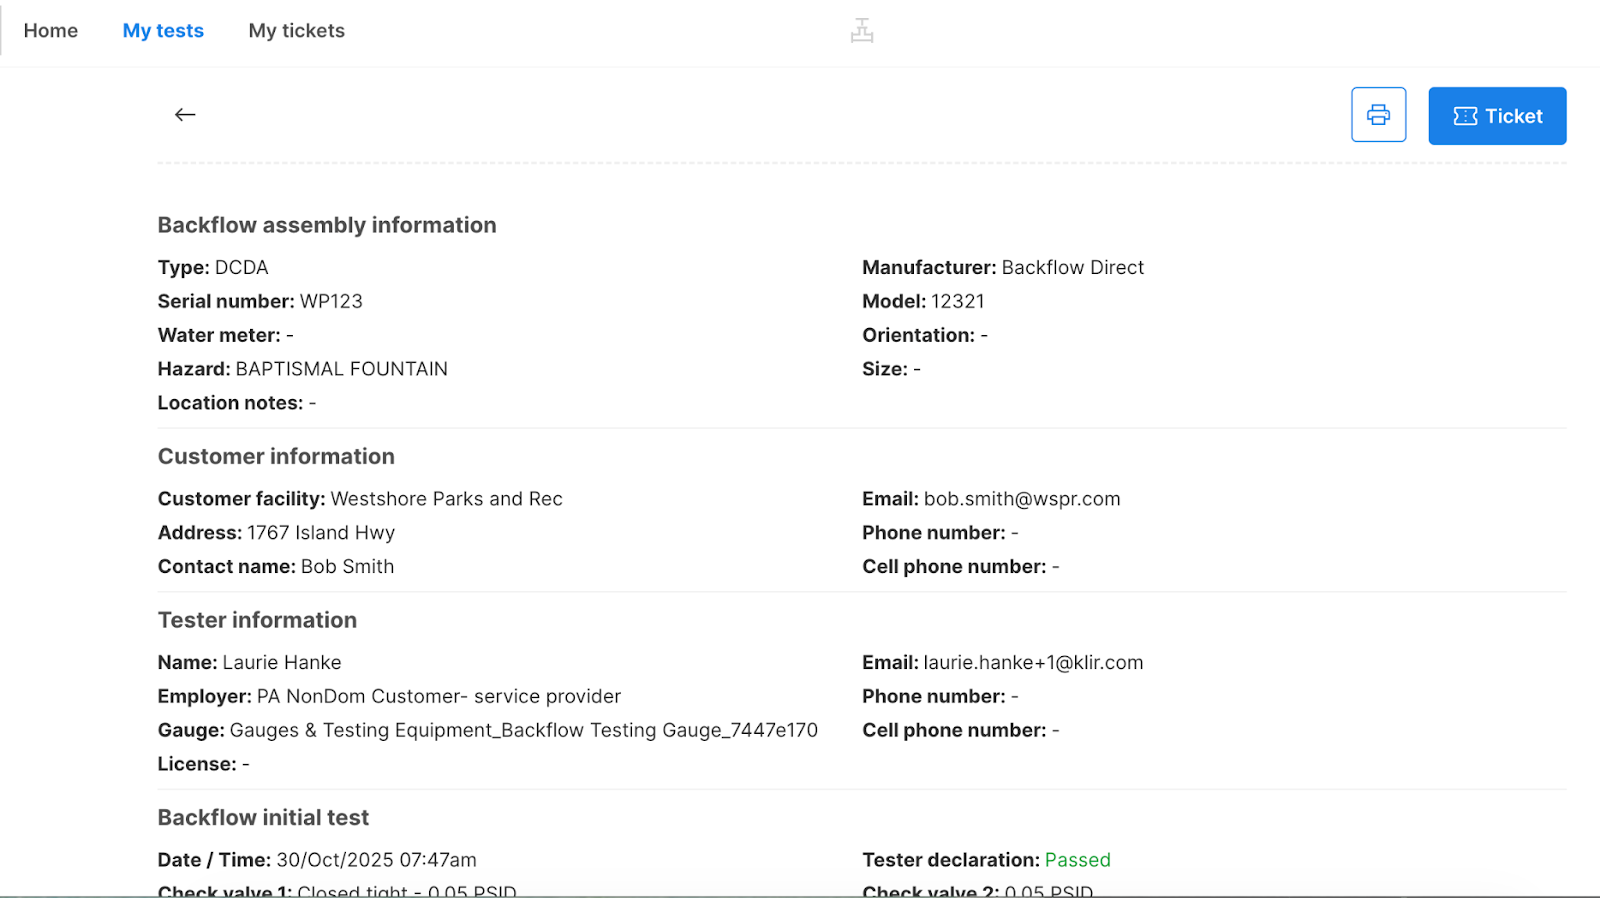
Task: Click the Backflow Direct manufacturer value
Action: tap(1072, 267)
